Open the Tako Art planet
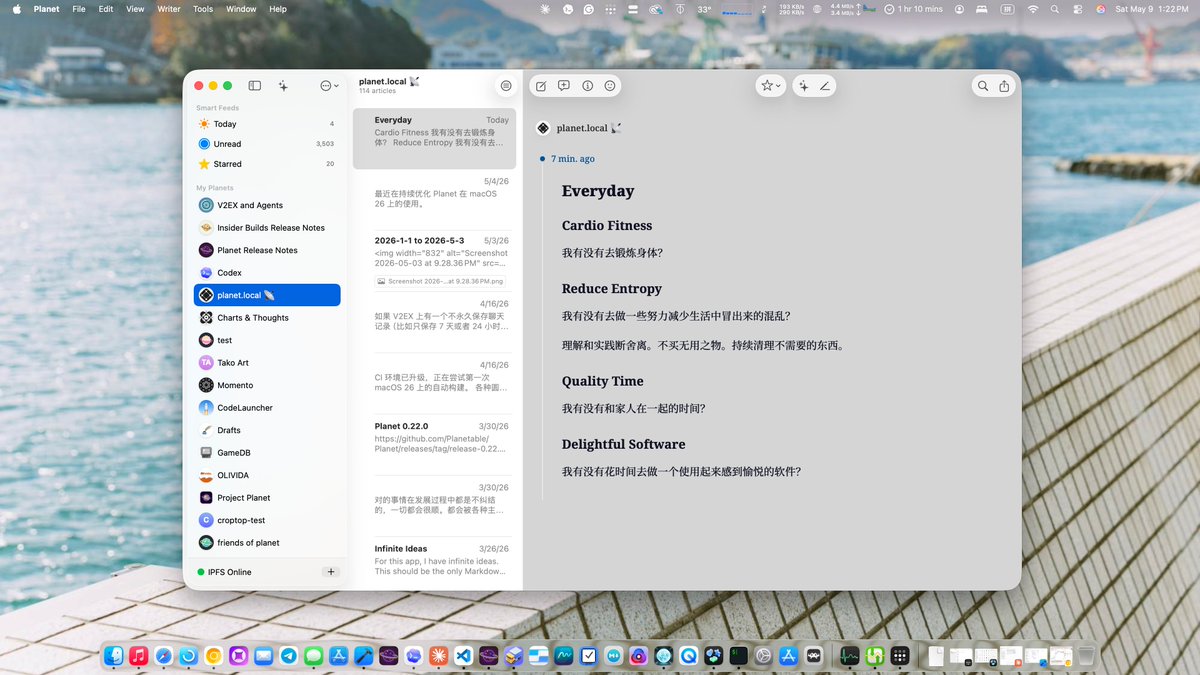The height and width of the screenshot is (675, 1200). point(267,363)
